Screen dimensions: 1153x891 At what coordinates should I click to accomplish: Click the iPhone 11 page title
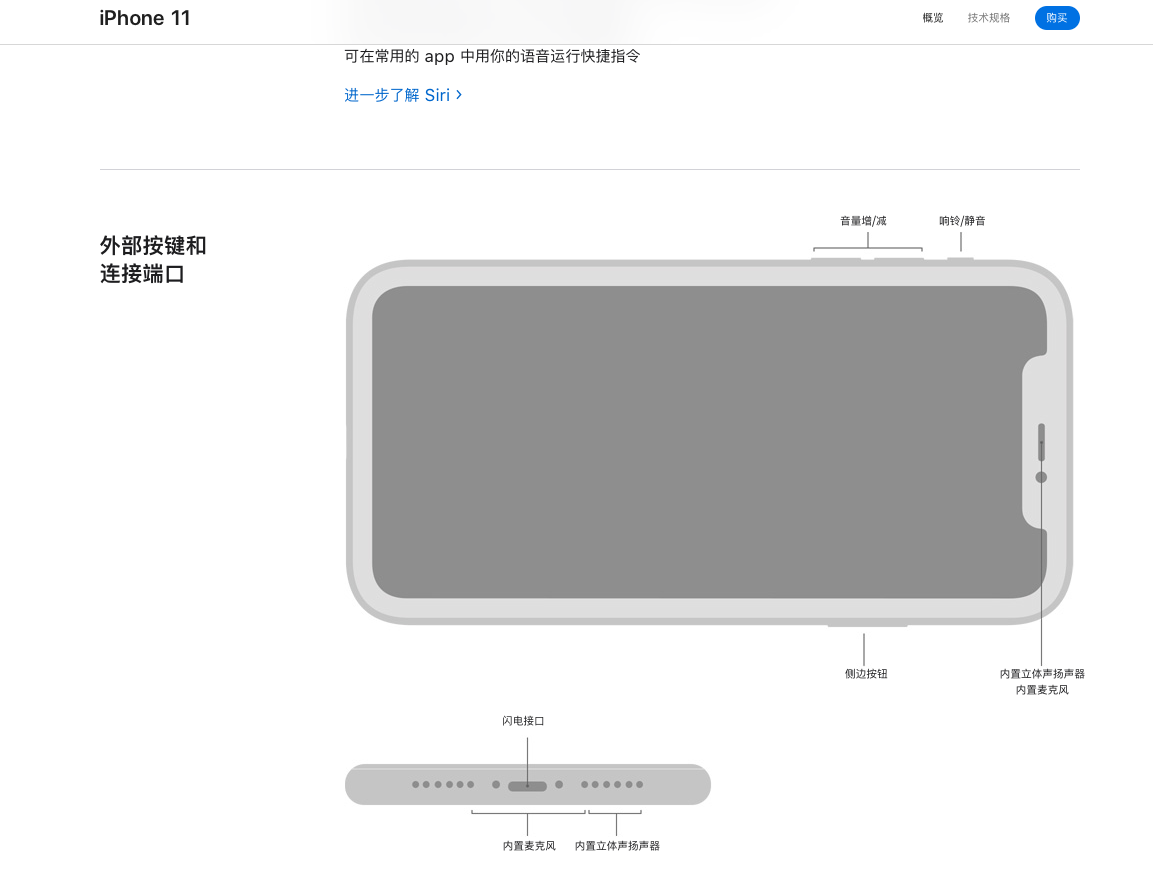pos(145,18)
